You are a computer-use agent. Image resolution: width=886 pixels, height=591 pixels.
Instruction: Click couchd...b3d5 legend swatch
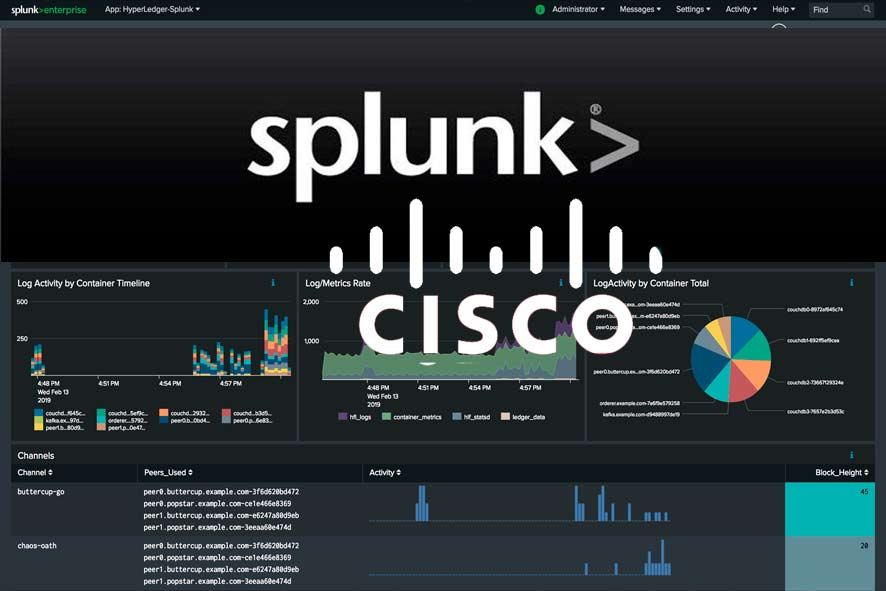226,413
